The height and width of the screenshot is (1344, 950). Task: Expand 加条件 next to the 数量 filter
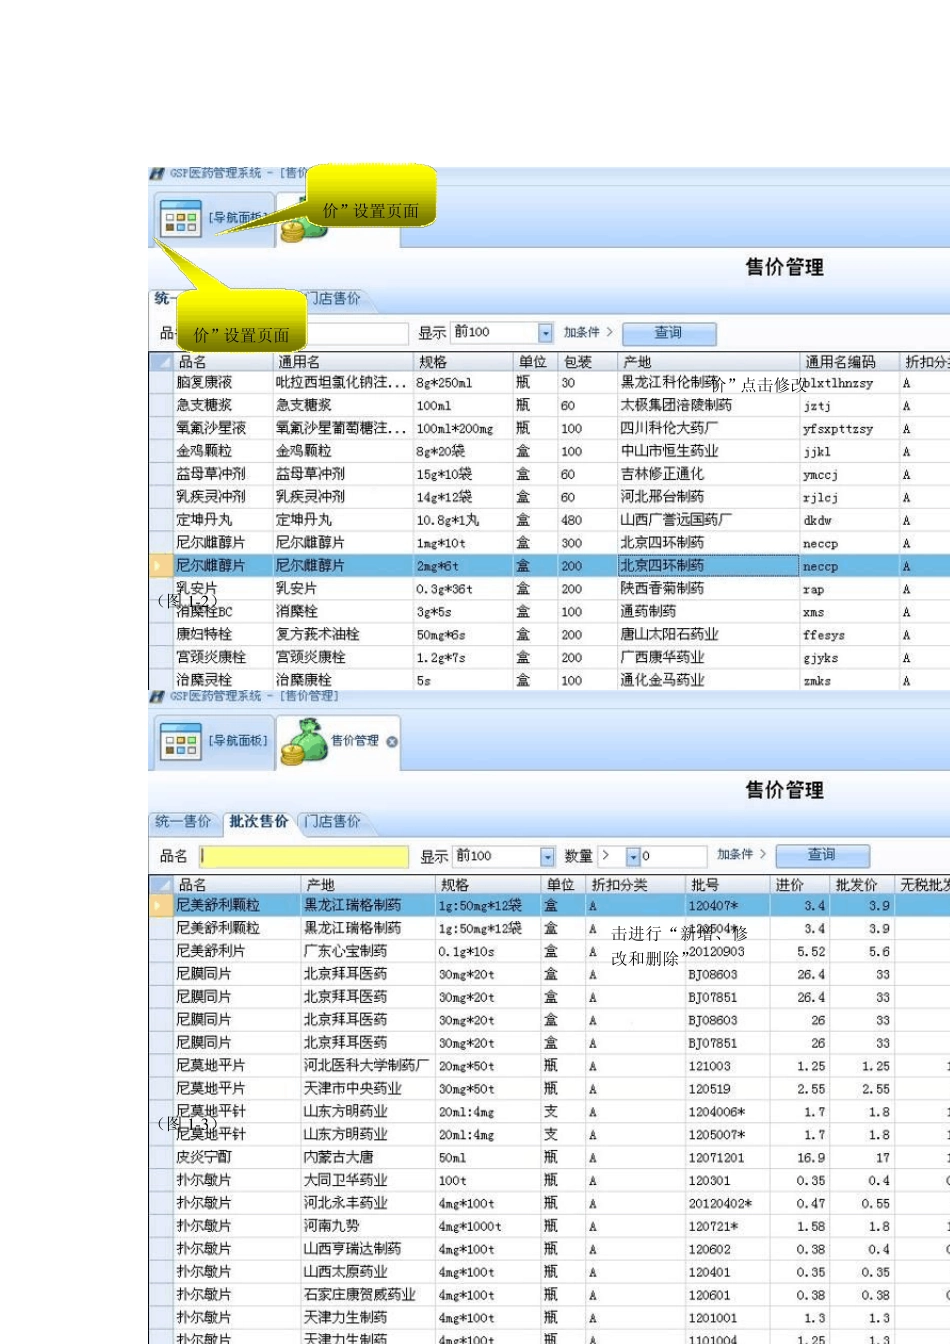[x=742, y=854]
